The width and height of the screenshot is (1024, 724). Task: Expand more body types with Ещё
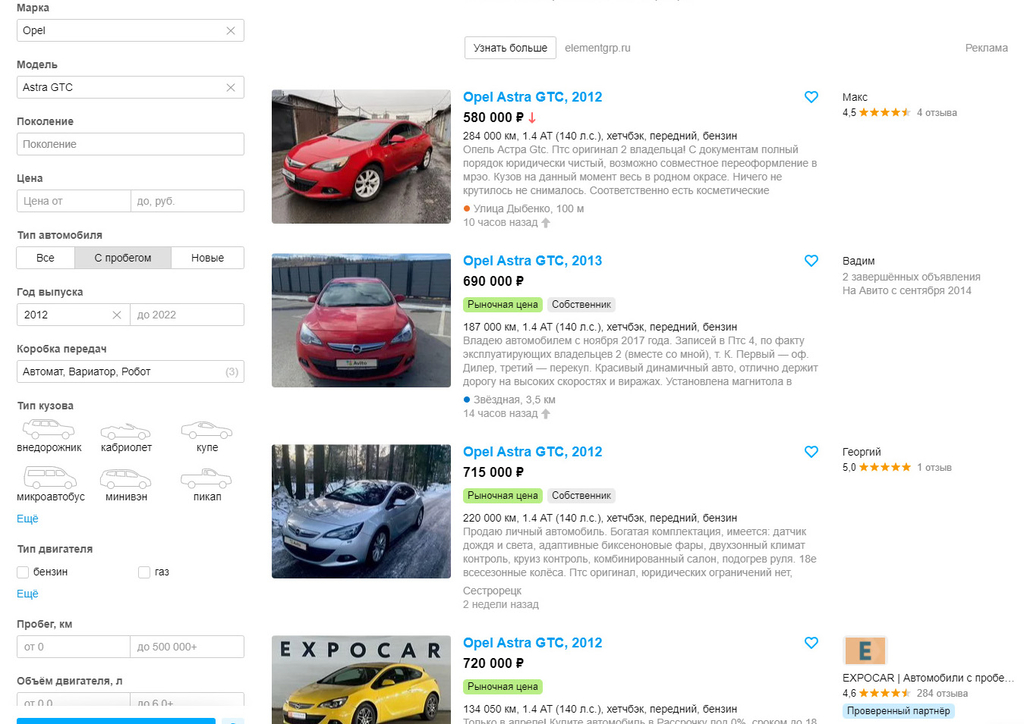[x=27, y=519]
